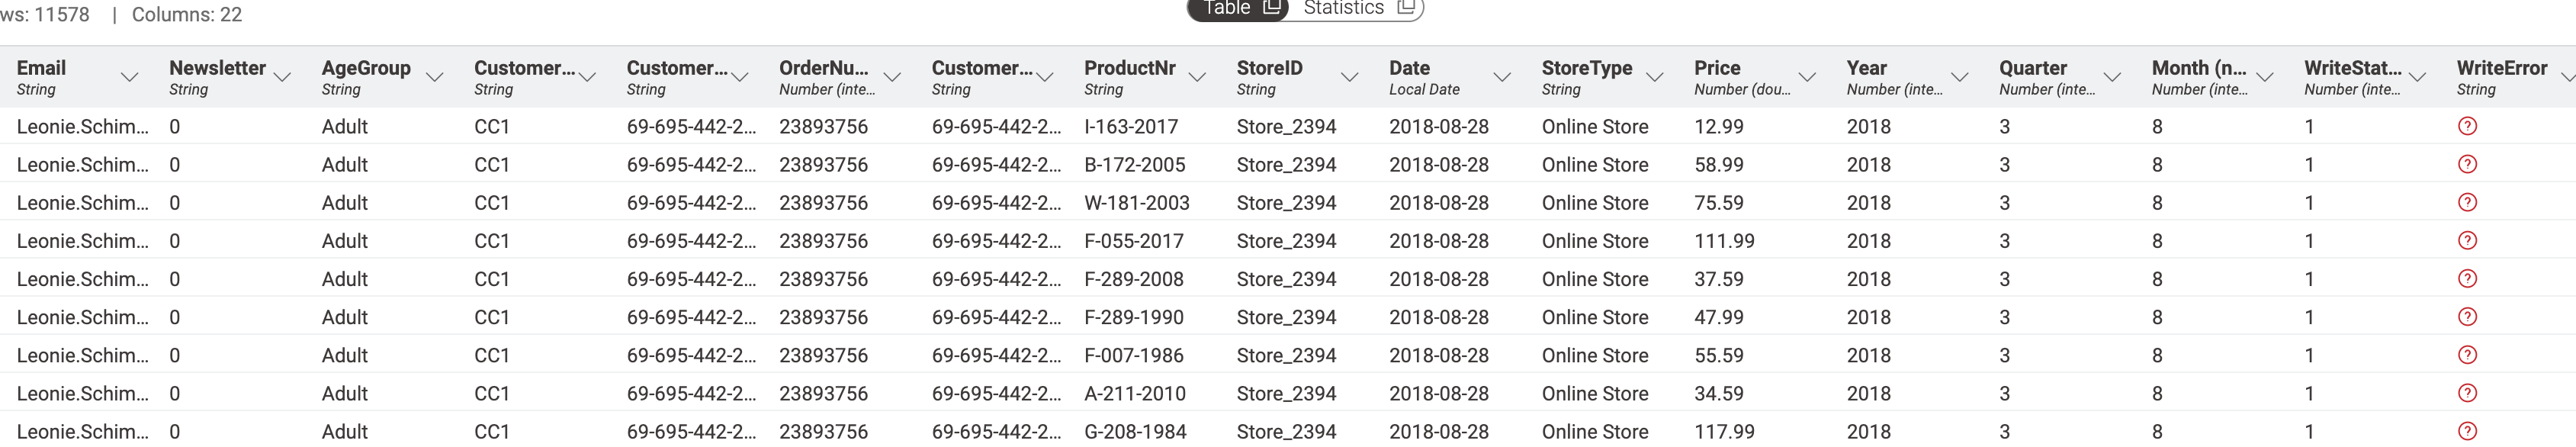Image resolution: width=2576 pixels, height=447 pixels.
Task: Expand the StoreType column options chevron
Action: click(1654, 77)
